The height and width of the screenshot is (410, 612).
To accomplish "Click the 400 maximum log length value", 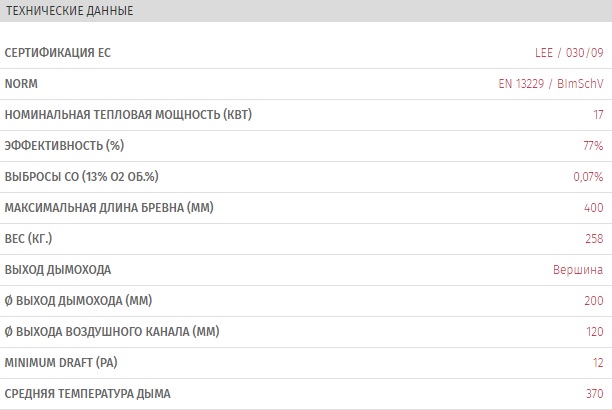I will (594, 208).
